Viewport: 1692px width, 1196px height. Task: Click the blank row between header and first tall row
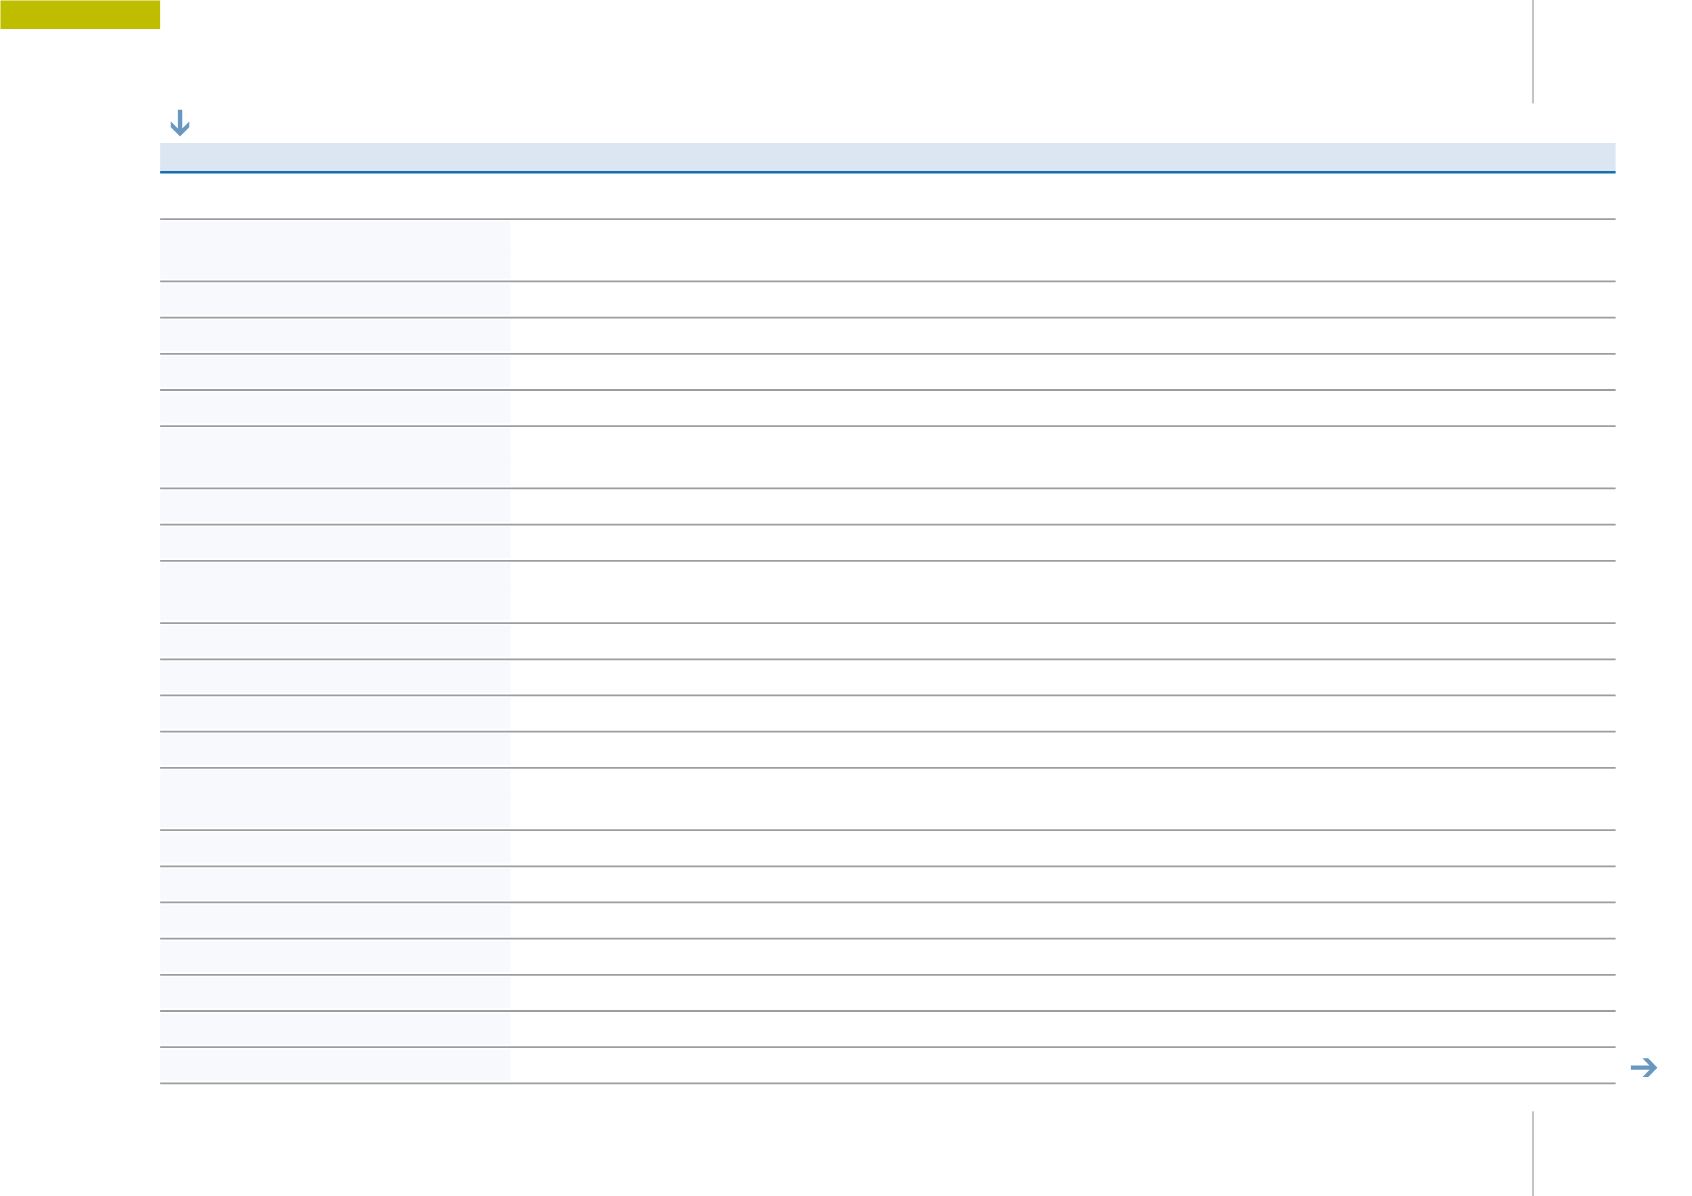(887, 196)
